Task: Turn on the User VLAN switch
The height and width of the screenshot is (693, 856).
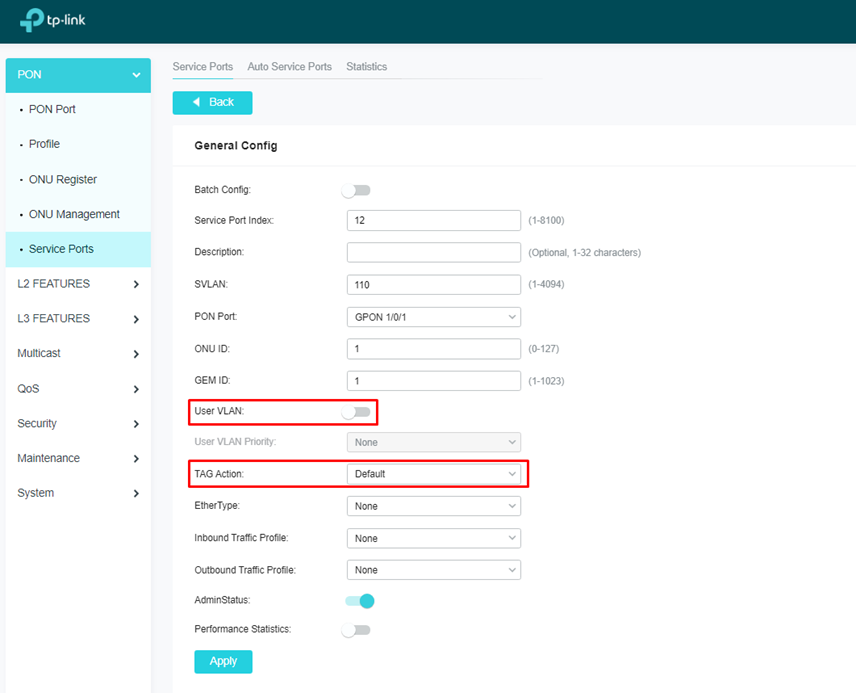Action: pyautogui.click(x=355, y=412)
